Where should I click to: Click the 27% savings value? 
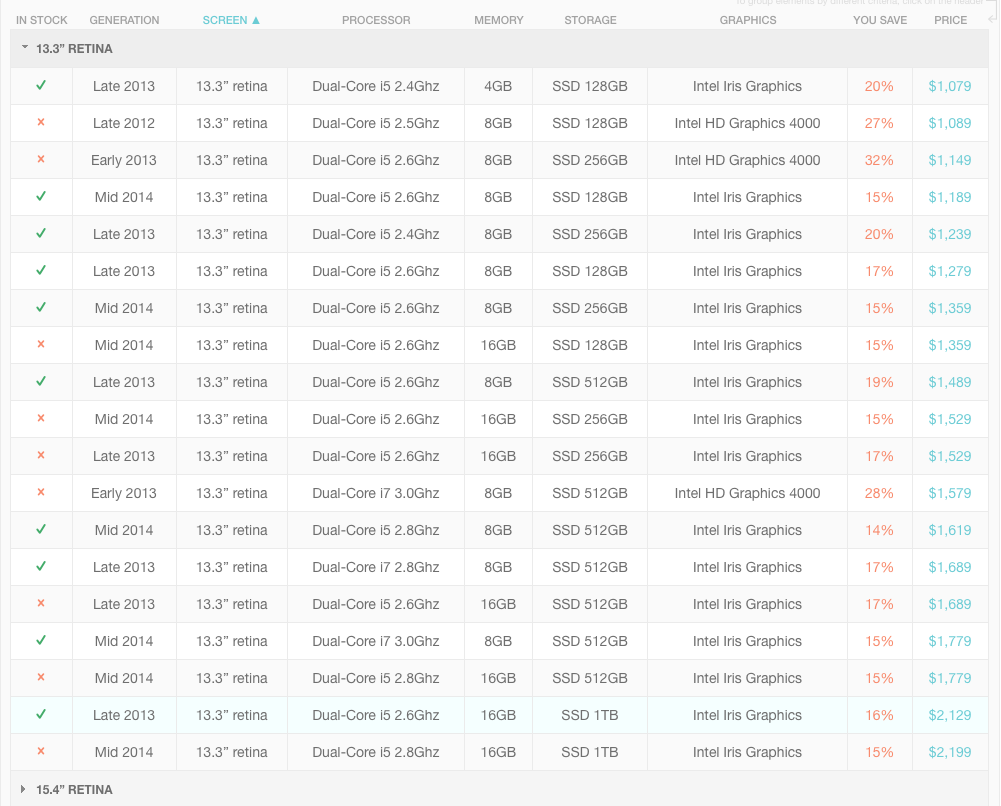tap(879, 123)
